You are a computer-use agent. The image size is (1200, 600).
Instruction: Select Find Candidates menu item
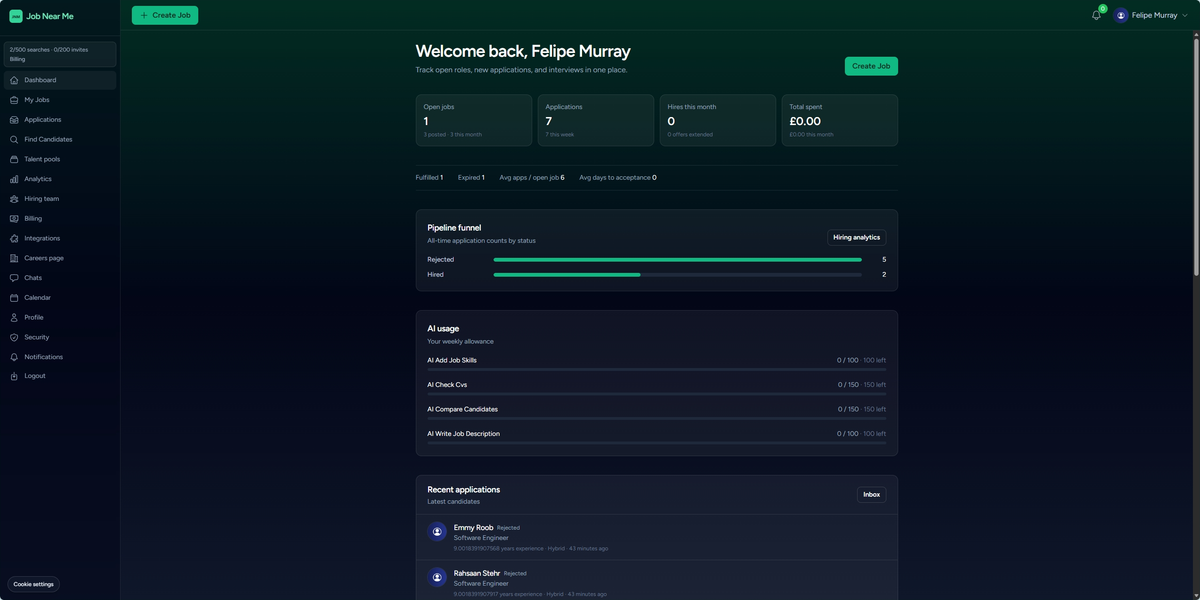pyautogui.click(x=60, y=139)
